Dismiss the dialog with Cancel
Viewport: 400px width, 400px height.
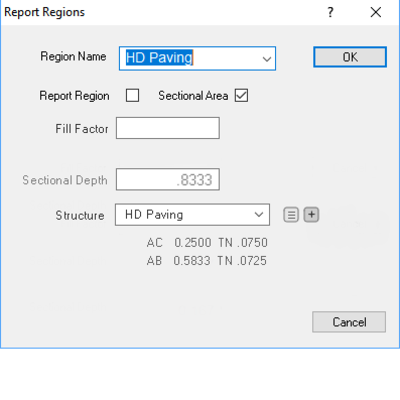click(349, 322)
